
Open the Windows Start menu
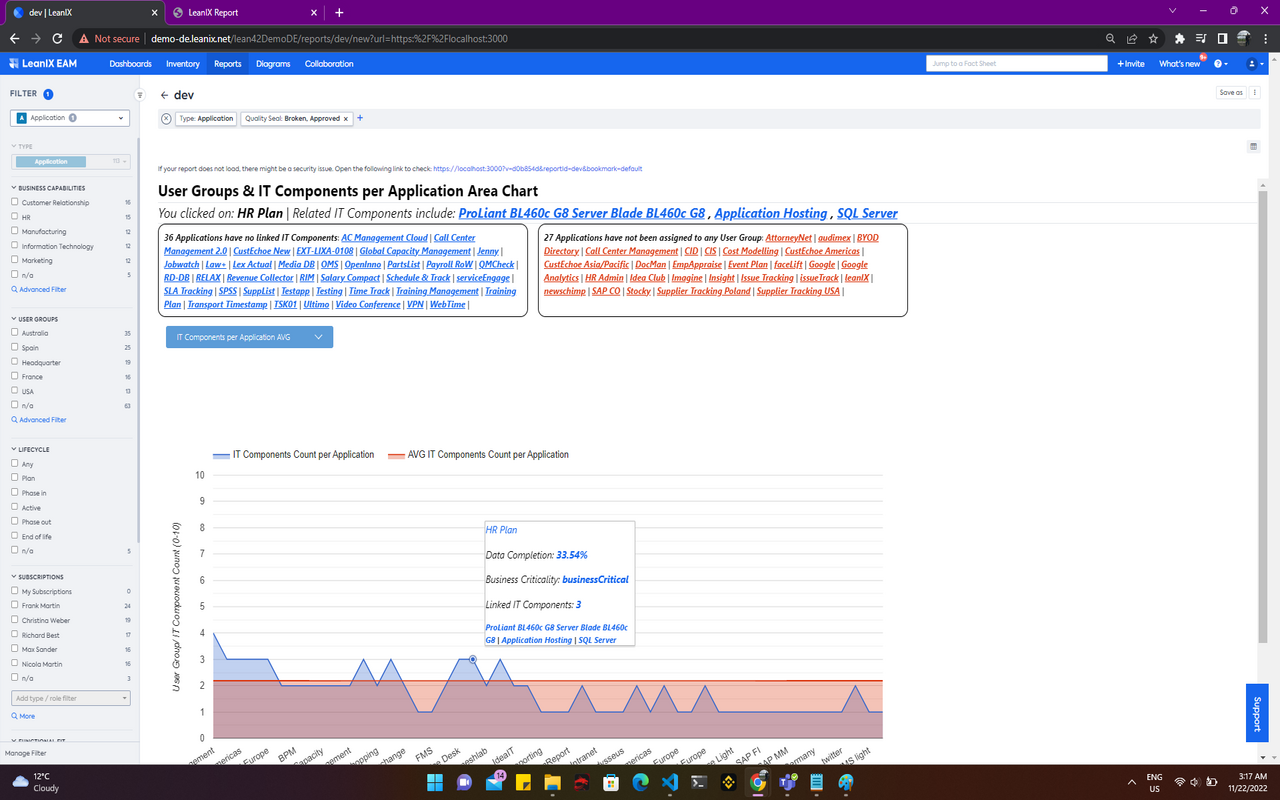[434, 782]
